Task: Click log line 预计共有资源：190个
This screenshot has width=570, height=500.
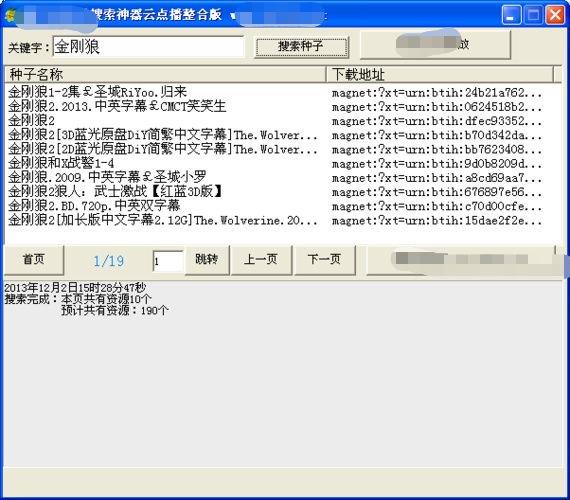Action: [115, 311]
